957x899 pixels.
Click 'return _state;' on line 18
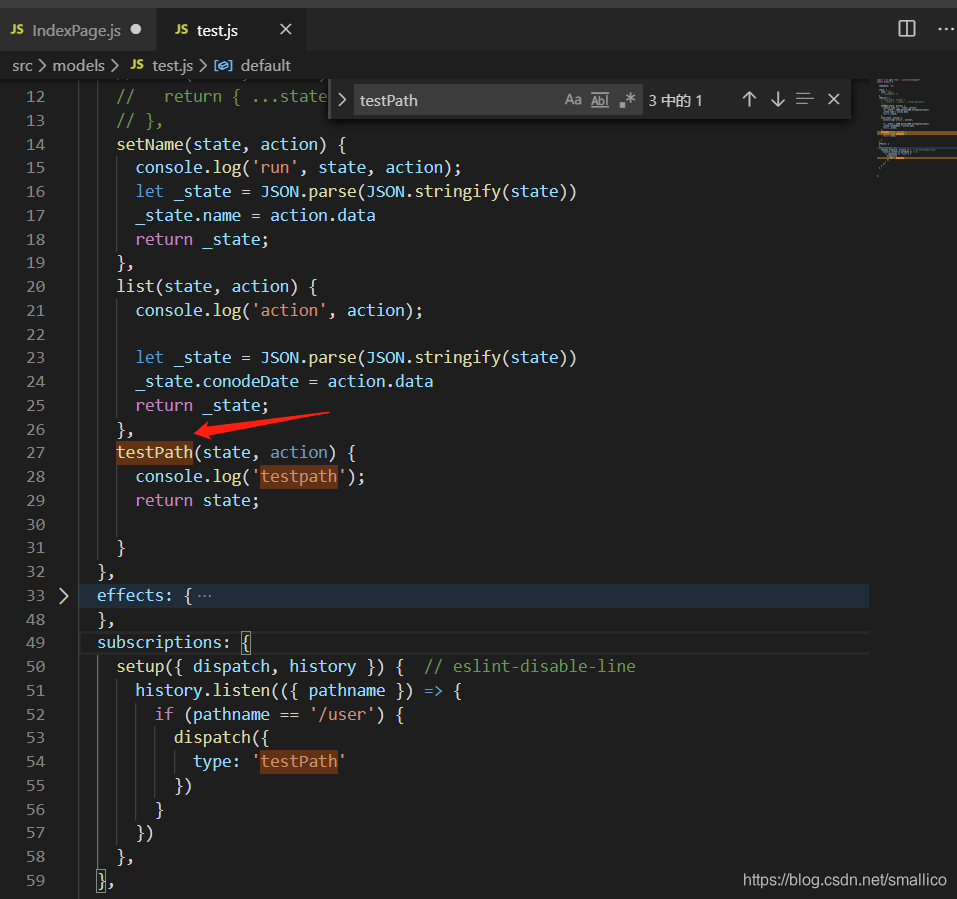[x=202, y=239]
